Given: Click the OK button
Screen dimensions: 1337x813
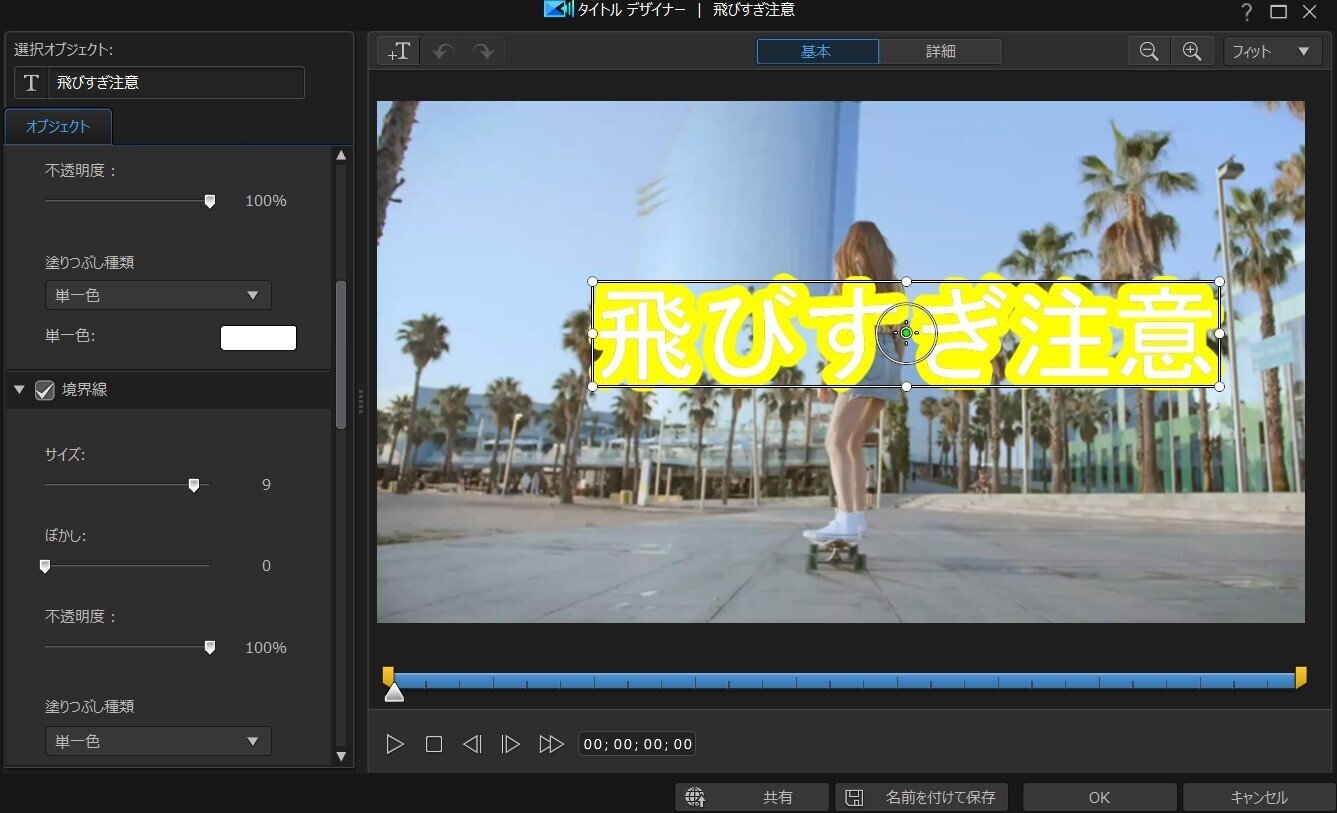Looking at the screenshot, I should coord(1099,797).
